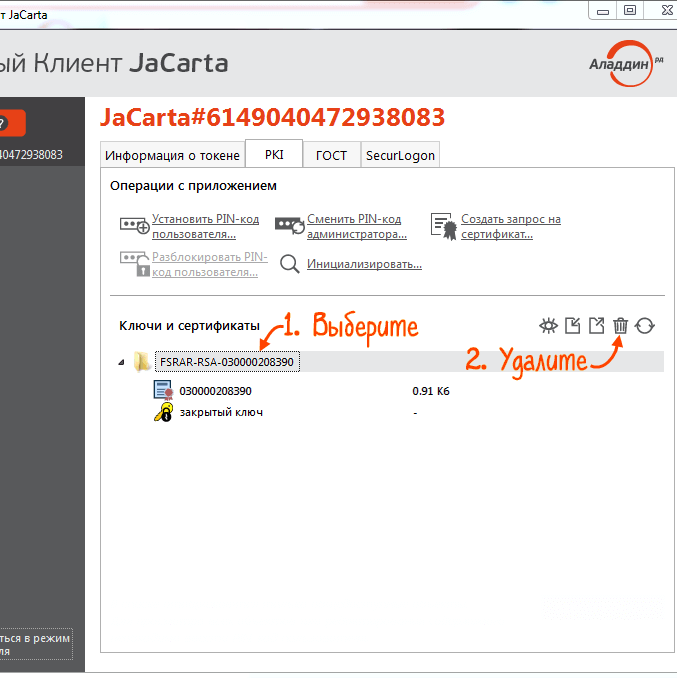677x678 pixels.
Task: Click Разблокировать PIN-код пользователя link
Action: pos(210,264)
